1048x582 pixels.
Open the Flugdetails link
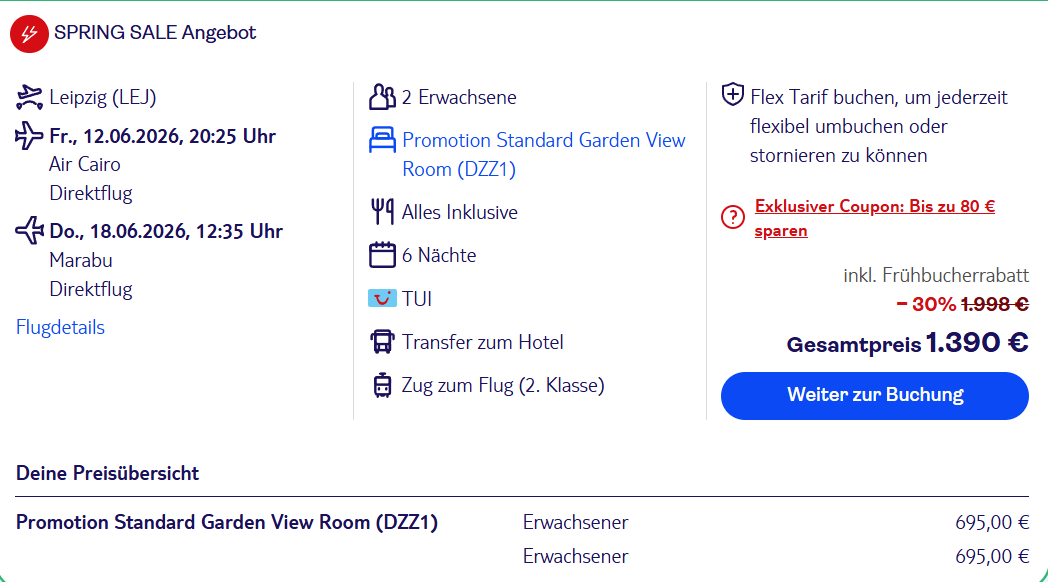point(60,327)
